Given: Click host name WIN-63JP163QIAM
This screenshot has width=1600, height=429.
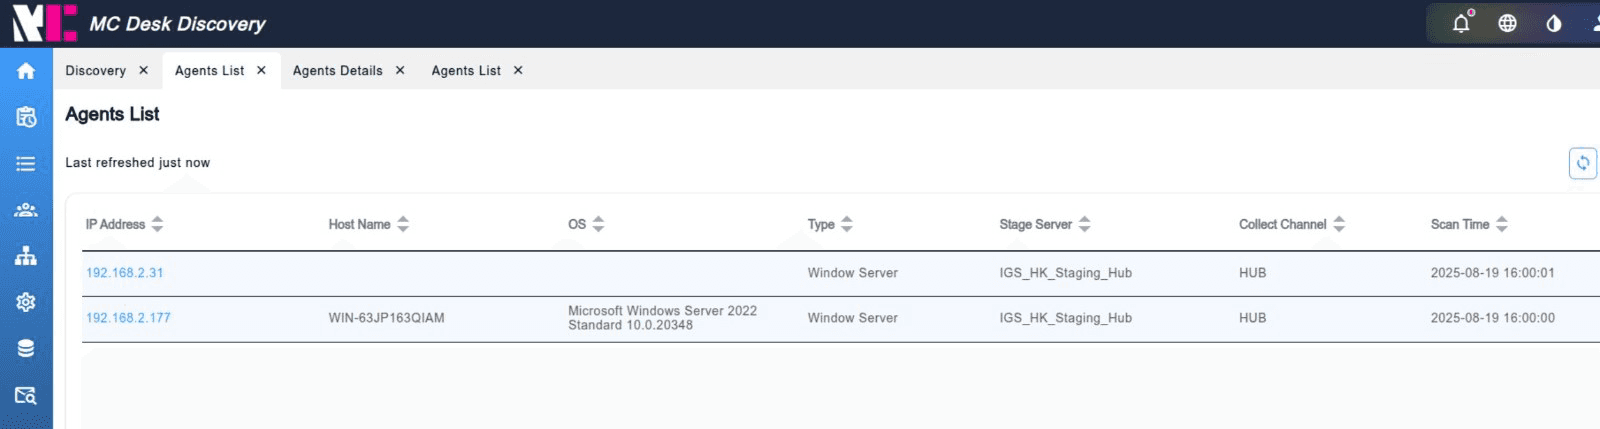Looking at the screenshot, I should (x=387, y=318).
